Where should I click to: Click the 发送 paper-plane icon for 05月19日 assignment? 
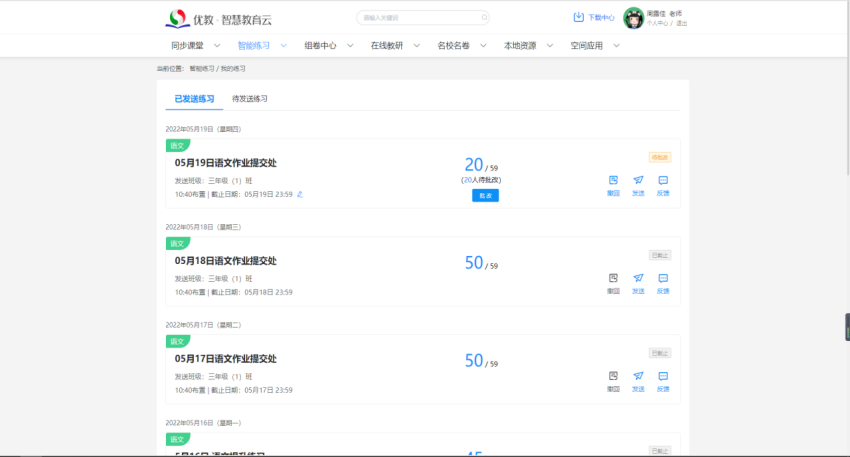[x=638, y=181]
